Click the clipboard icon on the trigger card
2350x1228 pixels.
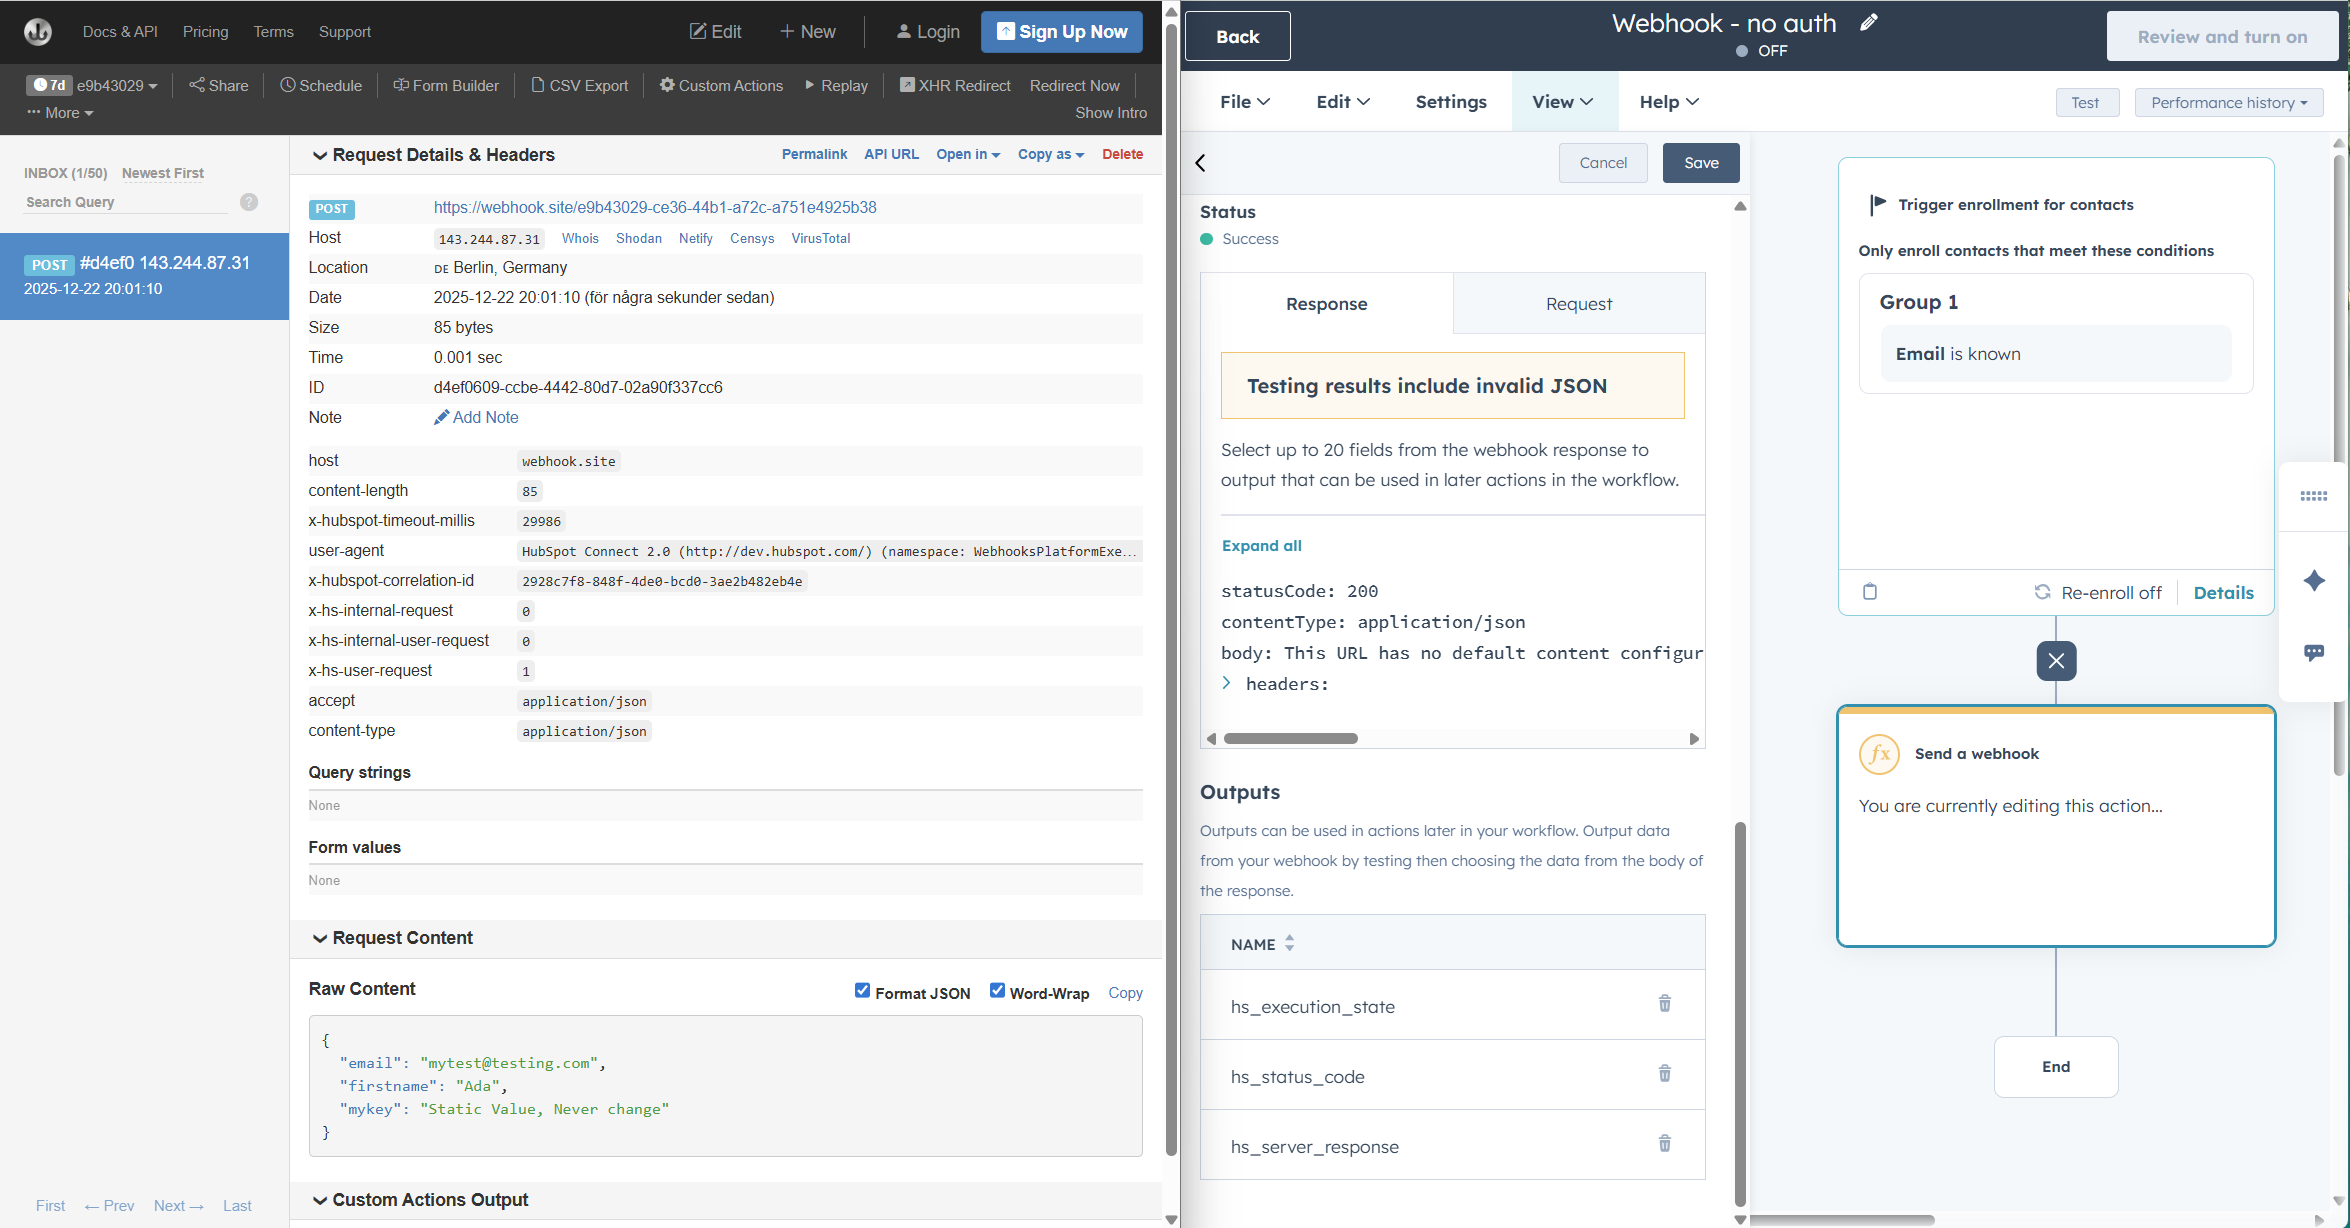click(x=1870, y=591)
